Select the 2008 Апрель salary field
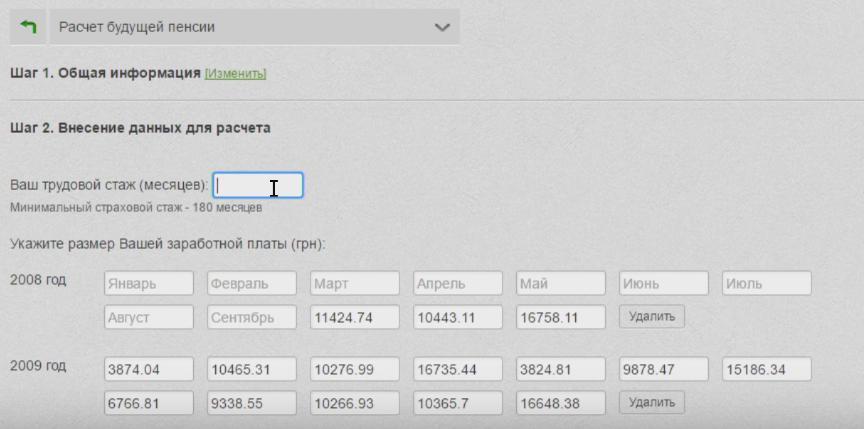The height and width of the screenshot is (429, 864). [458, 283]
